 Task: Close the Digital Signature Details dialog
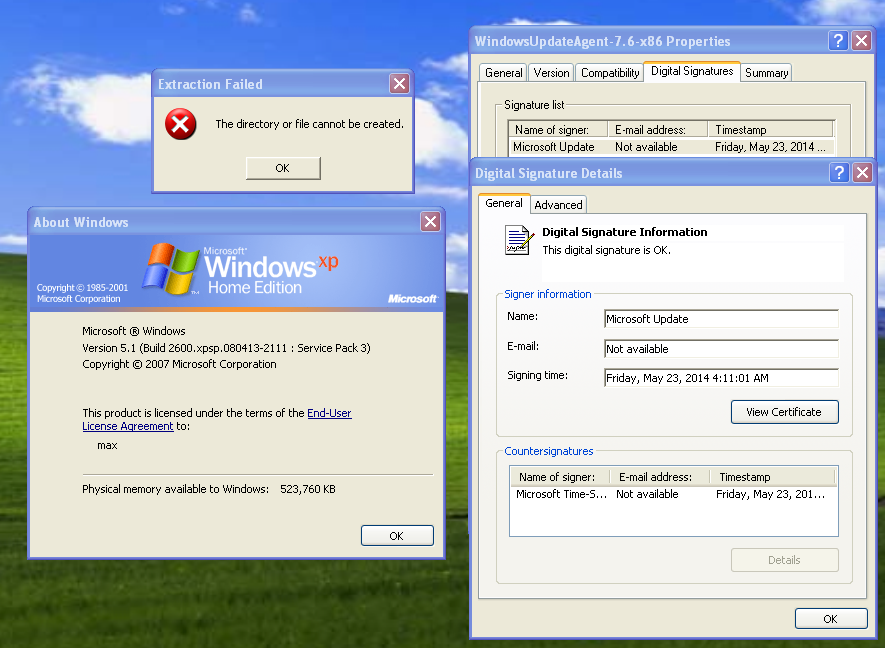[x=862, y=173]
